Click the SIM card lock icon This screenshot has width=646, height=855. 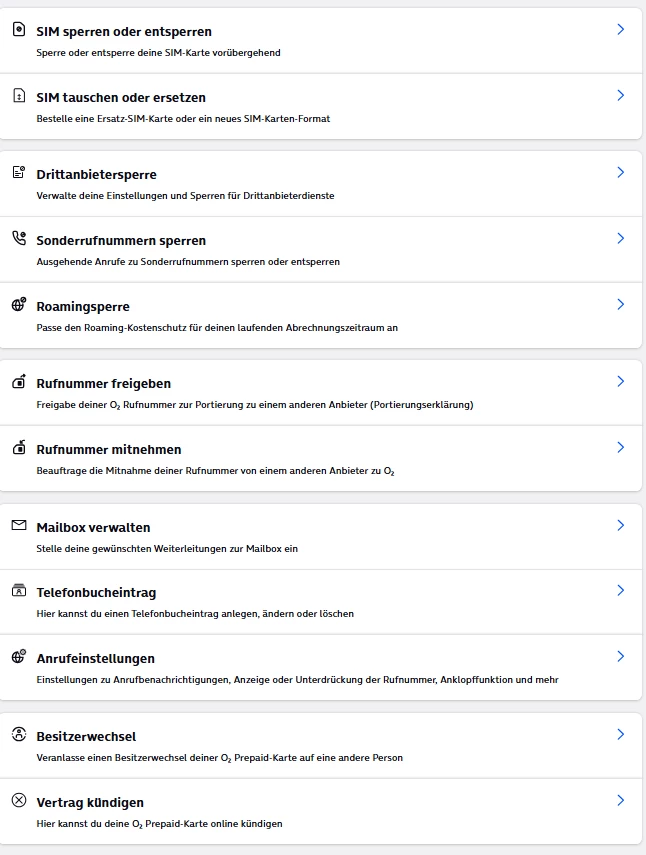click(x=18, y=30)
